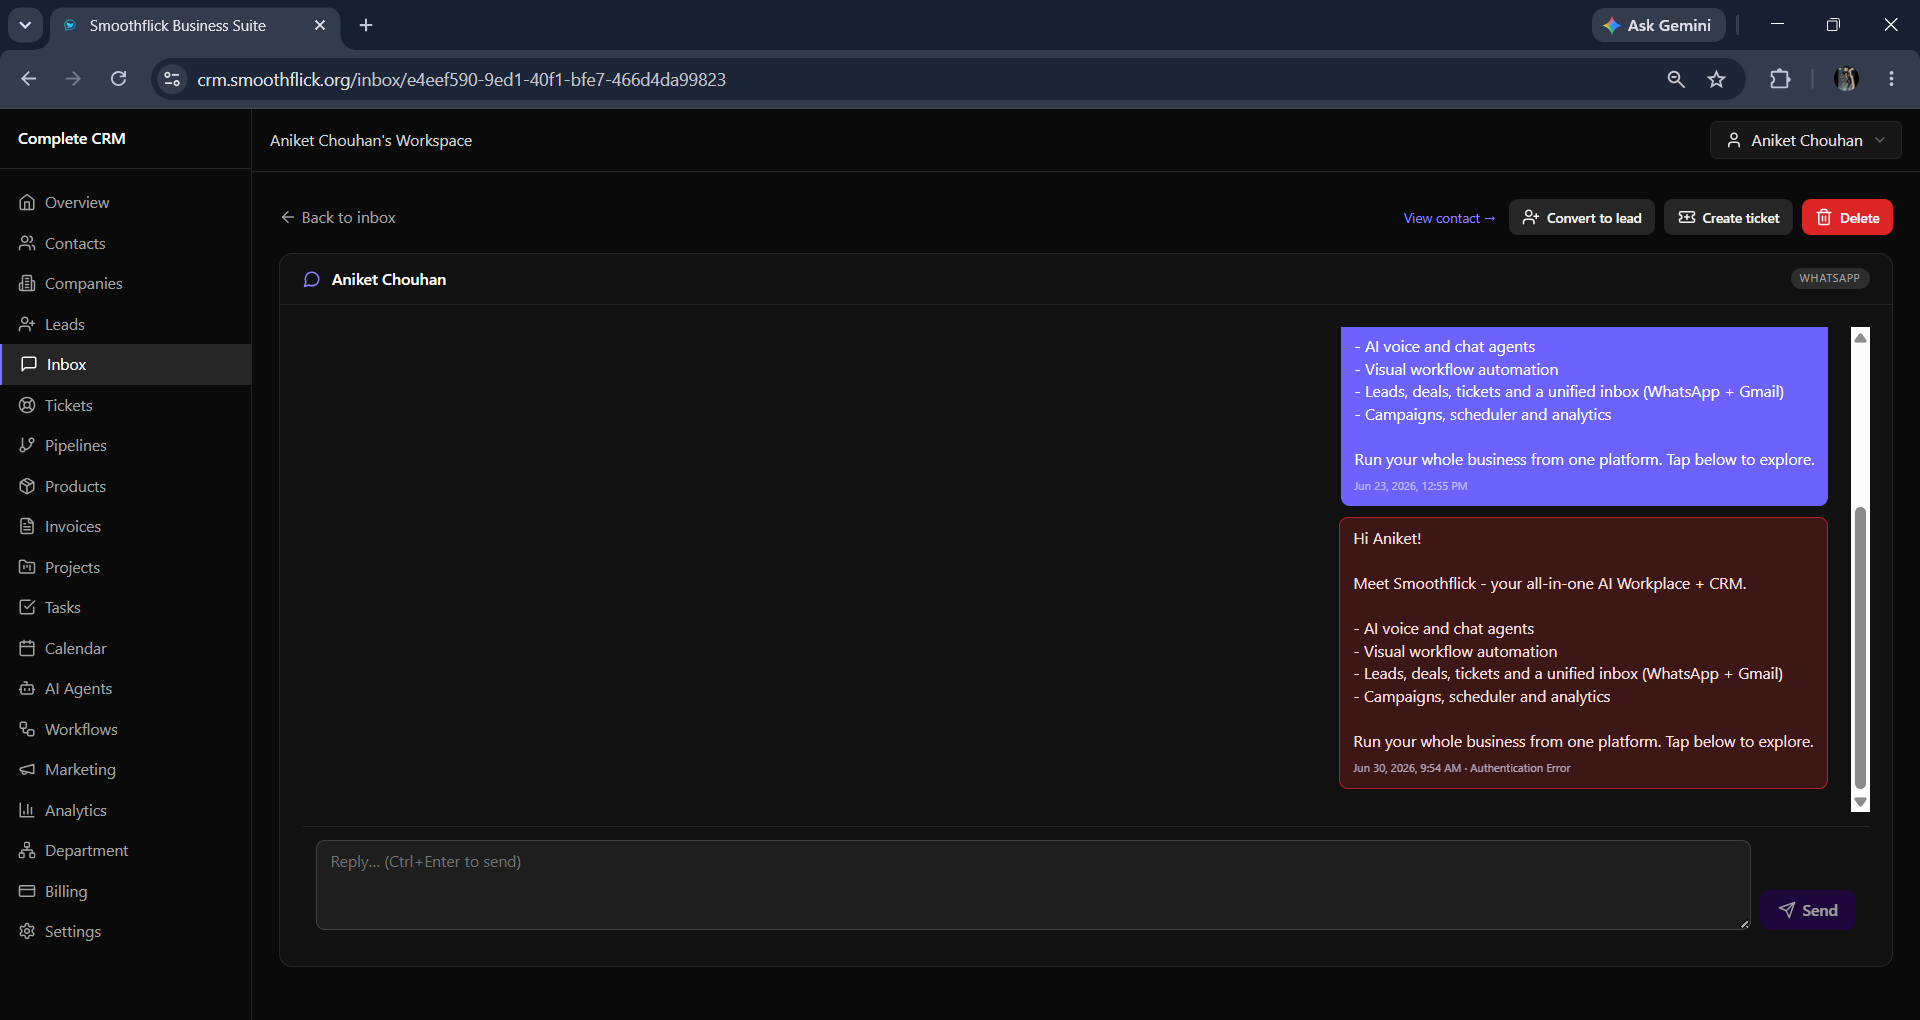Click the Calendar icon in sidebar
The image size is (1920, 1020).
point(27,648)
